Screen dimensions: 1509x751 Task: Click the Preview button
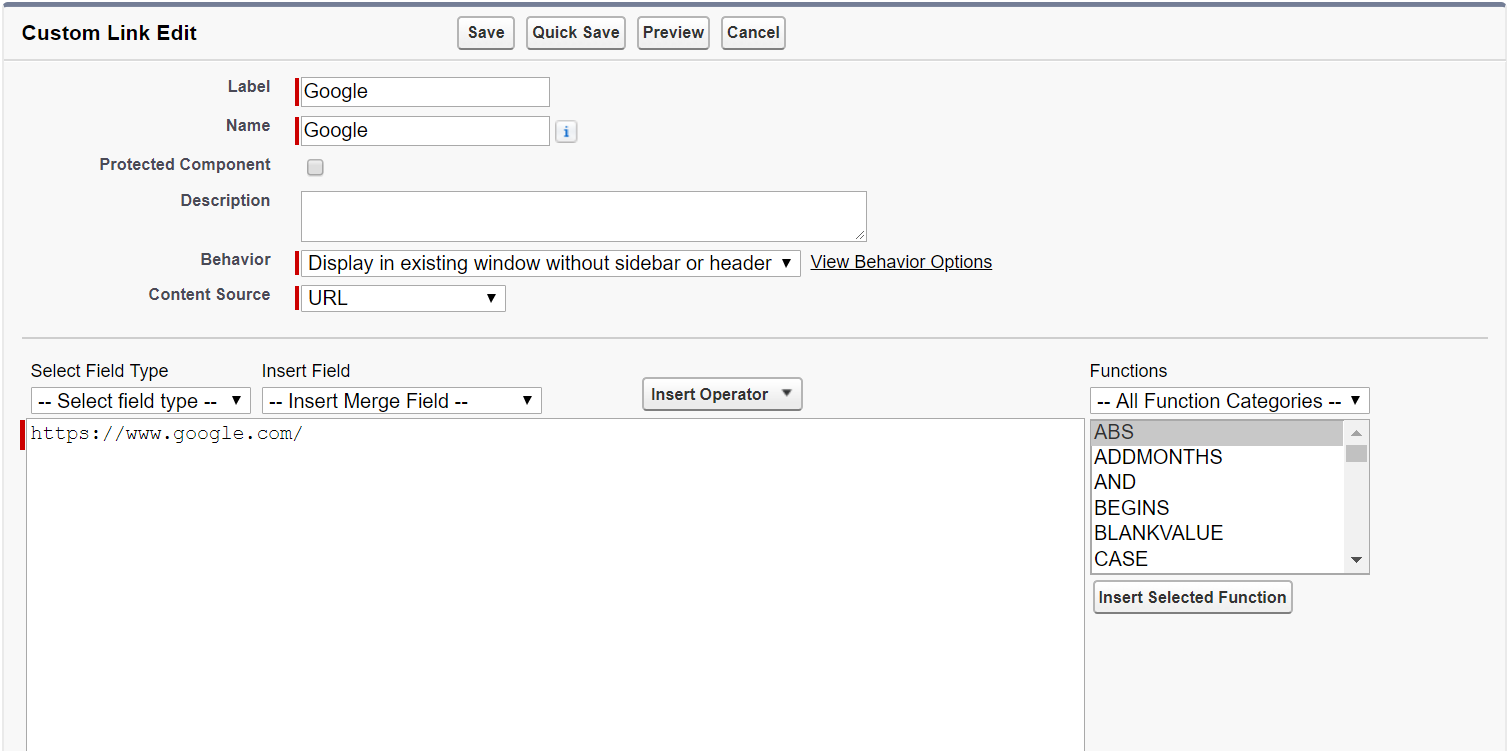tap(673, 33)
